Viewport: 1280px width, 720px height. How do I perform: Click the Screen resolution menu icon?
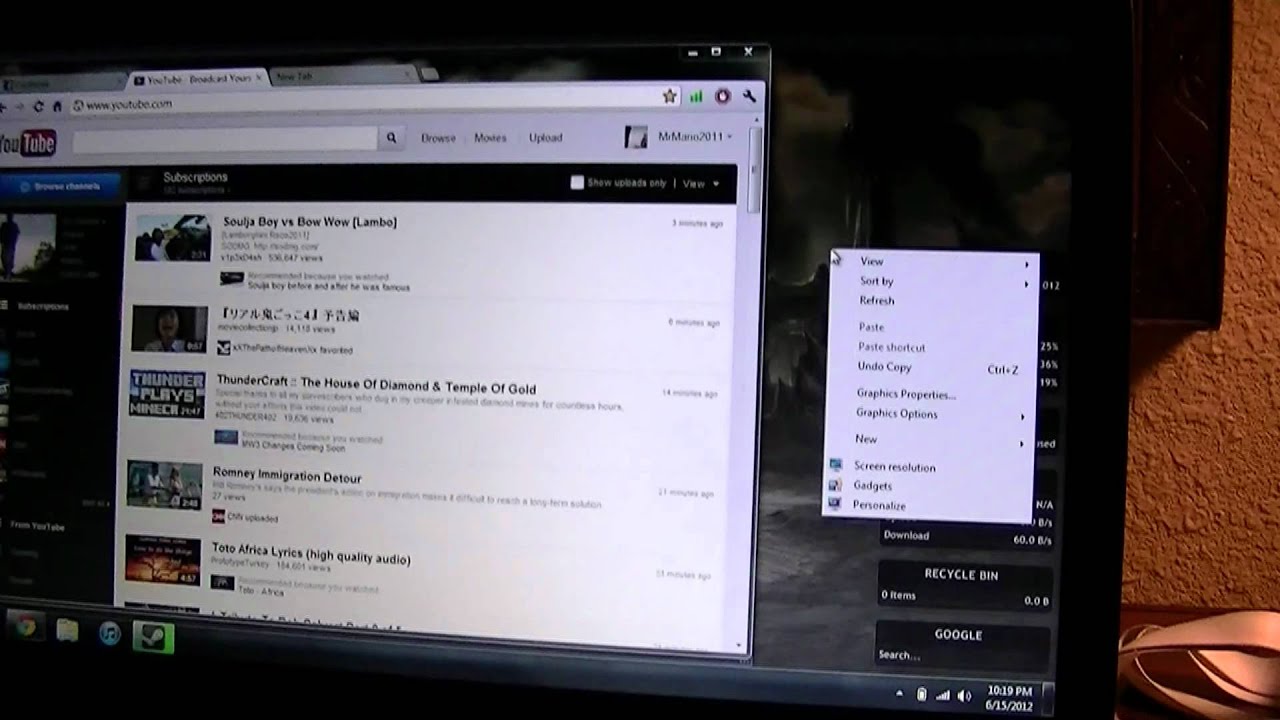(x=836, y=466)
